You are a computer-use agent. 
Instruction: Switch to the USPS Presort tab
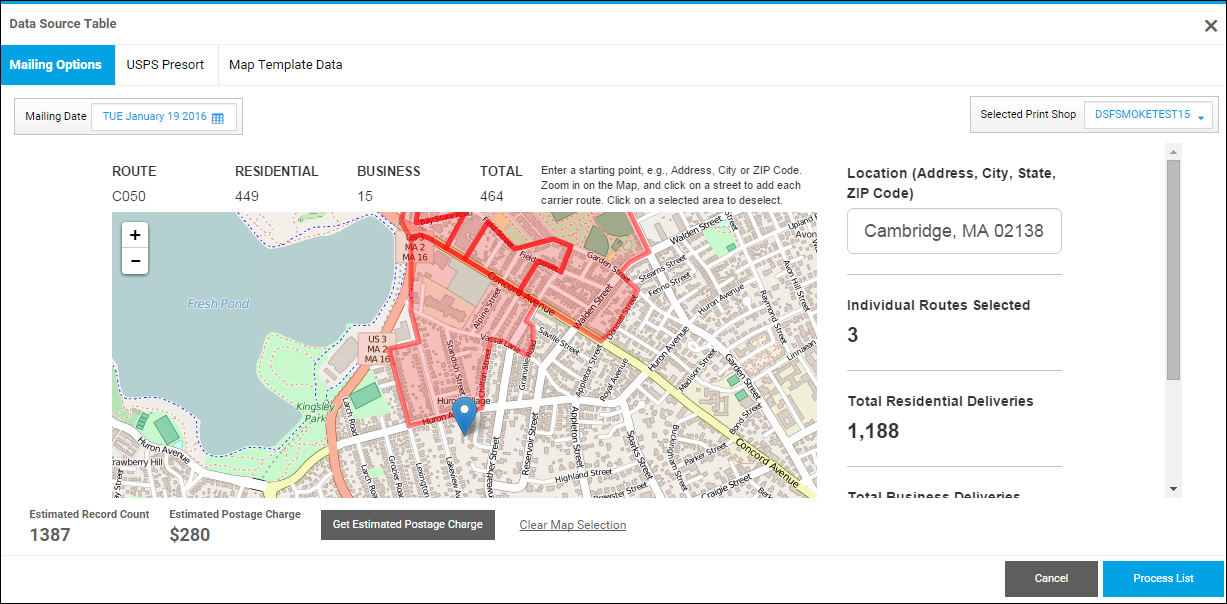coord(165,65)
